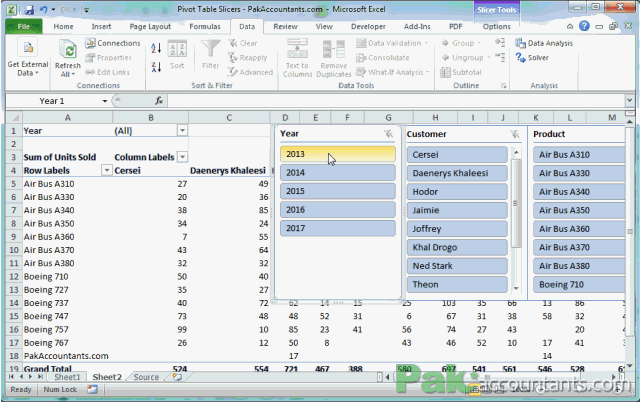Open Data Analysis tool

(544, 43)
